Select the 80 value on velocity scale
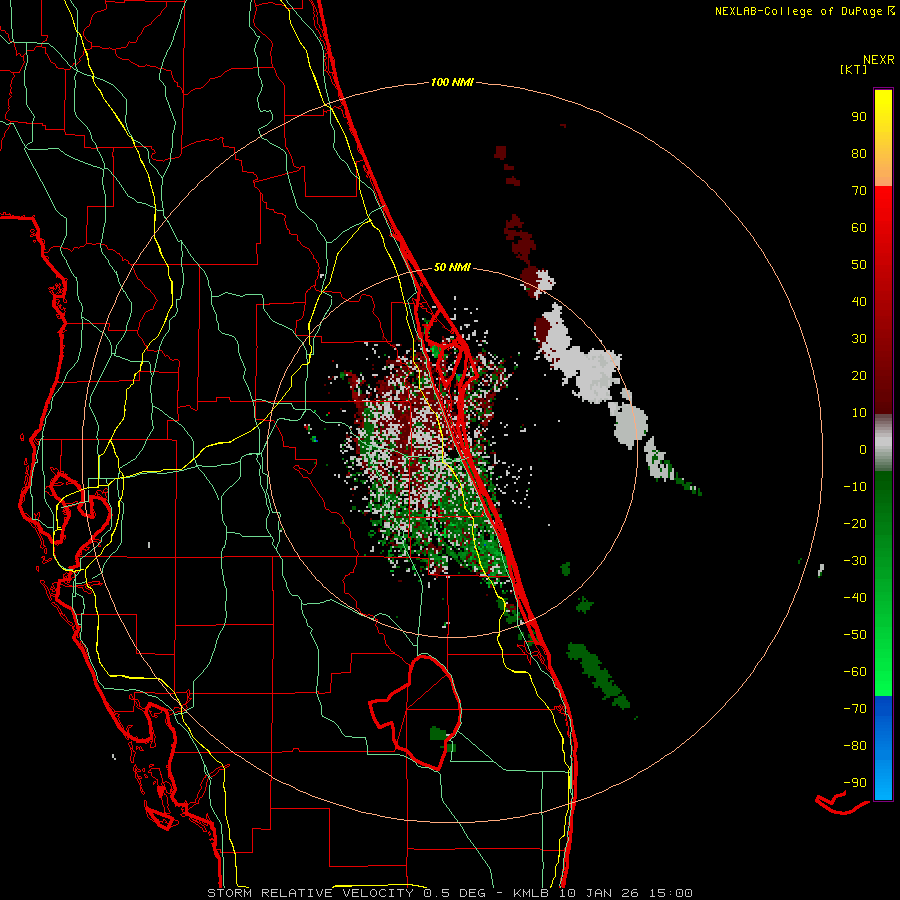 click(x=859, y=154)
